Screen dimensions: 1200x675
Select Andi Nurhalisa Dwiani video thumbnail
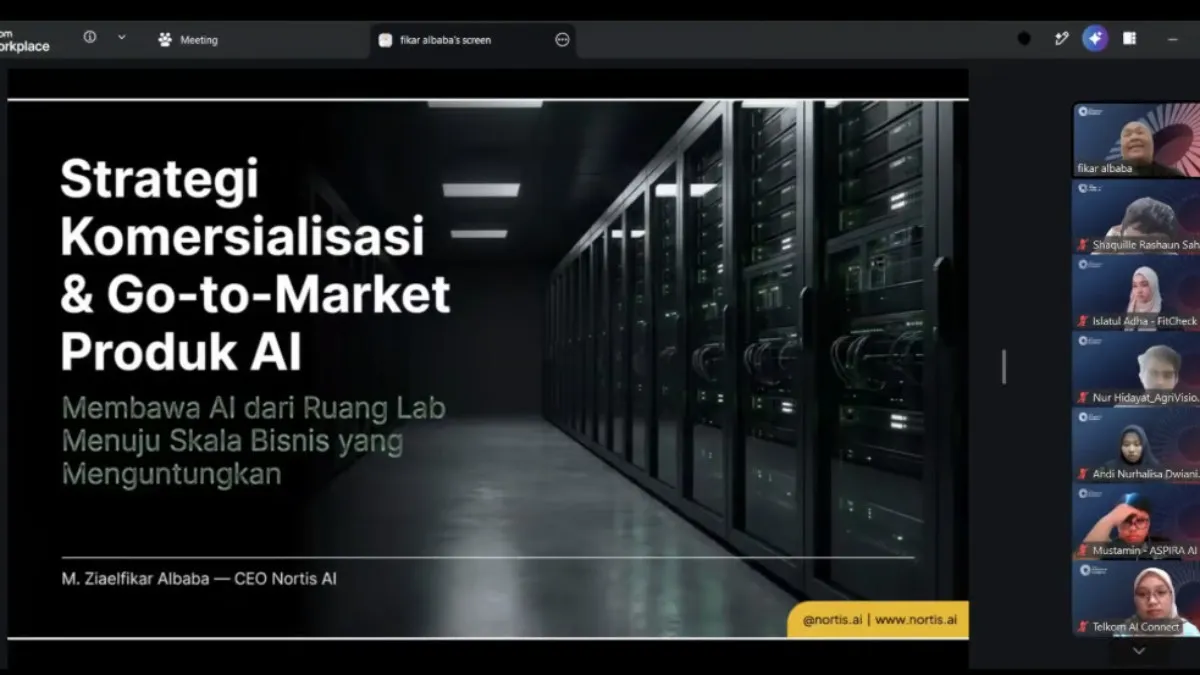click(x=1136, y=444)
